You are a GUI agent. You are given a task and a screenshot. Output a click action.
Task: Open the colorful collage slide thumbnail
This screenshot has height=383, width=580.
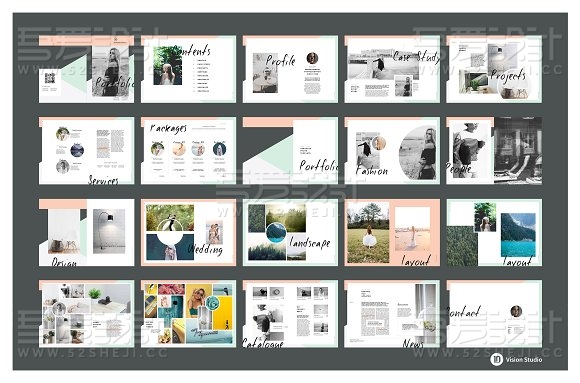tap(188, 314)
